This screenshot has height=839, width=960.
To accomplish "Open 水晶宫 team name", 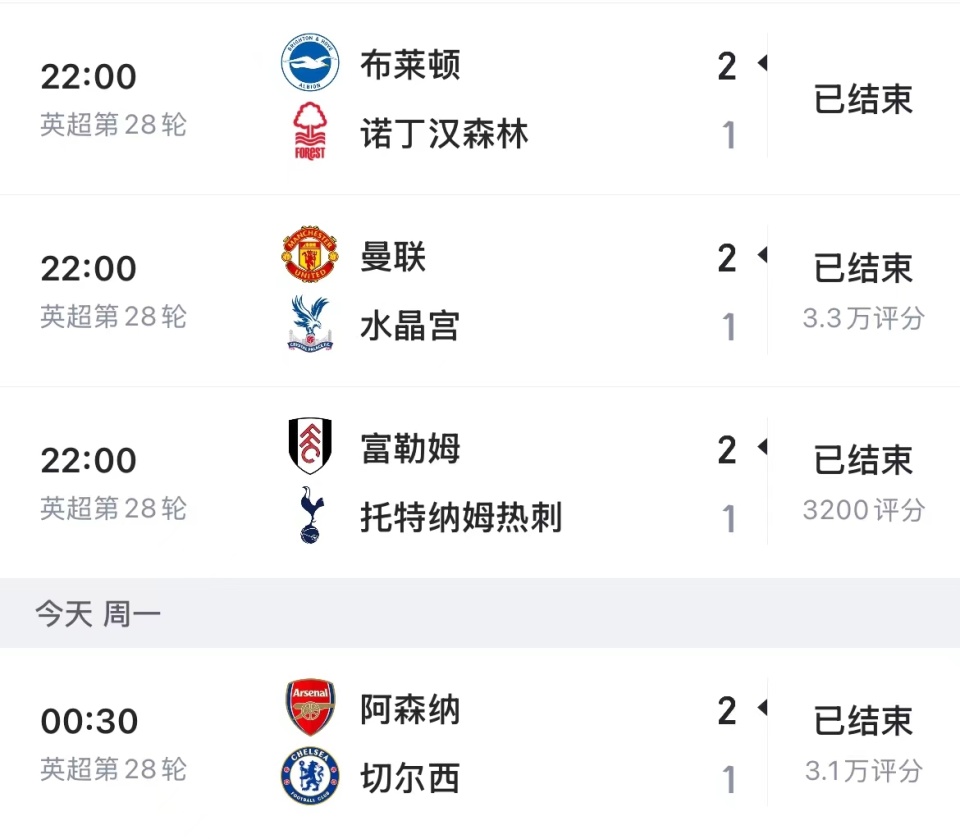I will [x=410, y=326].
